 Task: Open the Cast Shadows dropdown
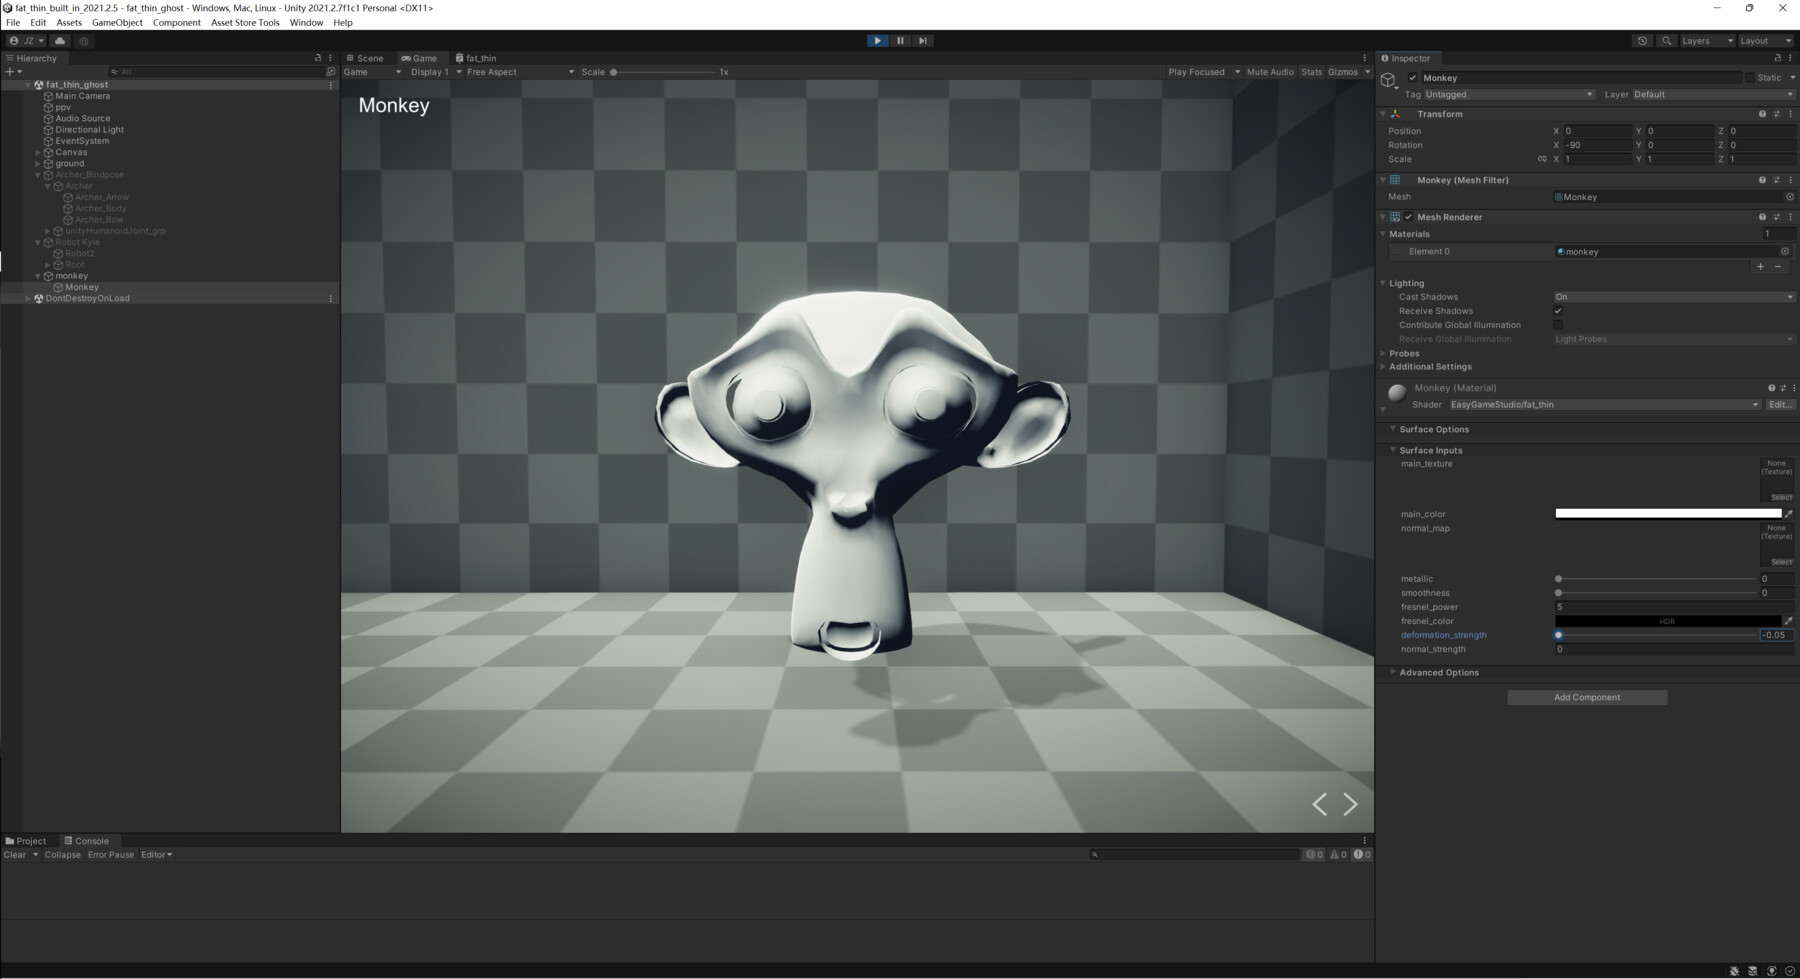(x=1674, y=297)
